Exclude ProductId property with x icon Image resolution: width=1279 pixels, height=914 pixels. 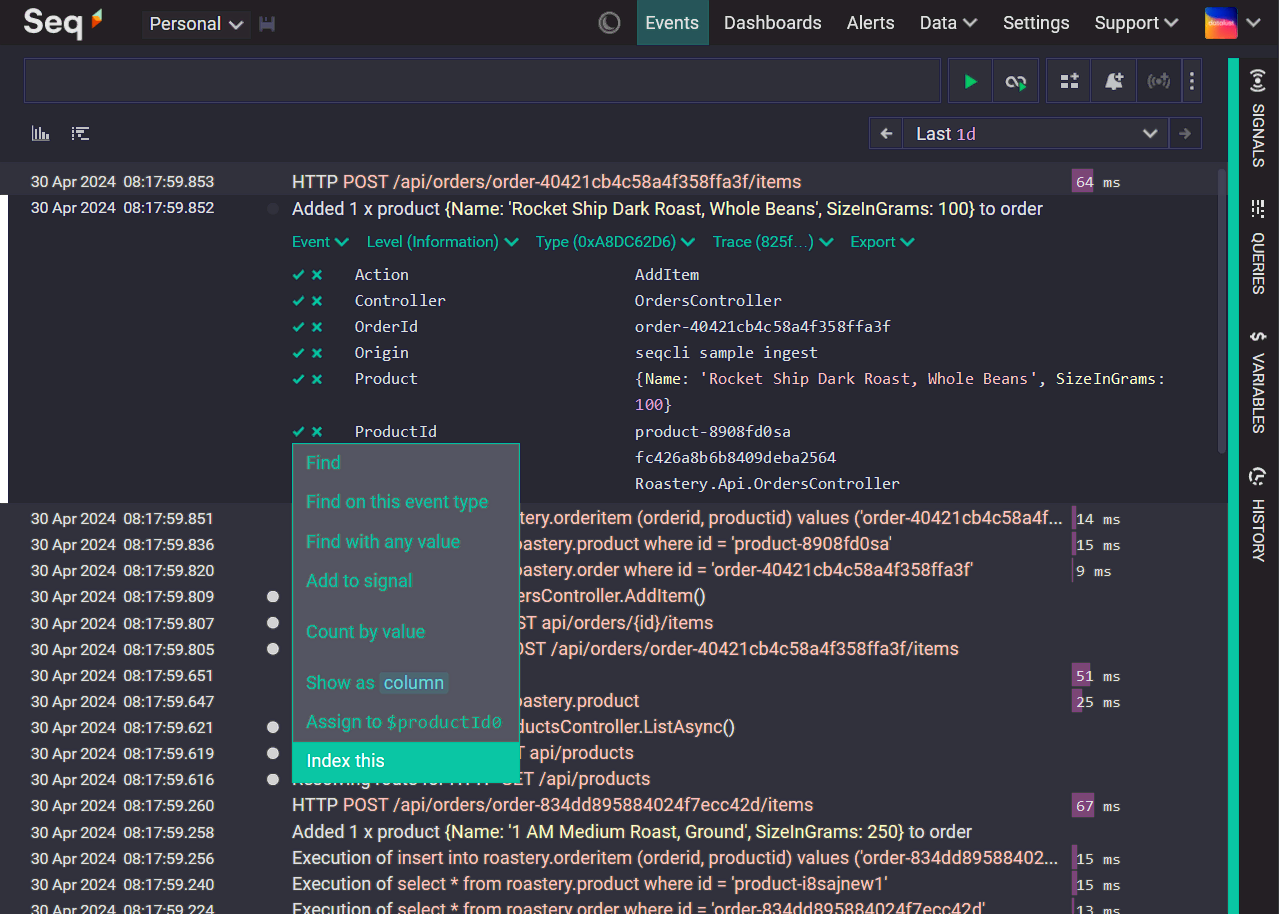pos(317,431)
